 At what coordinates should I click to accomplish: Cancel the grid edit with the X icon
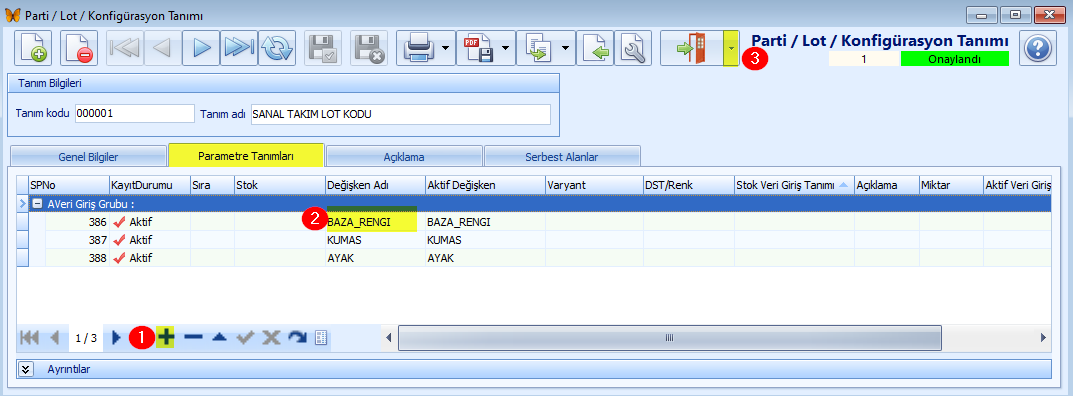[272, 337]
